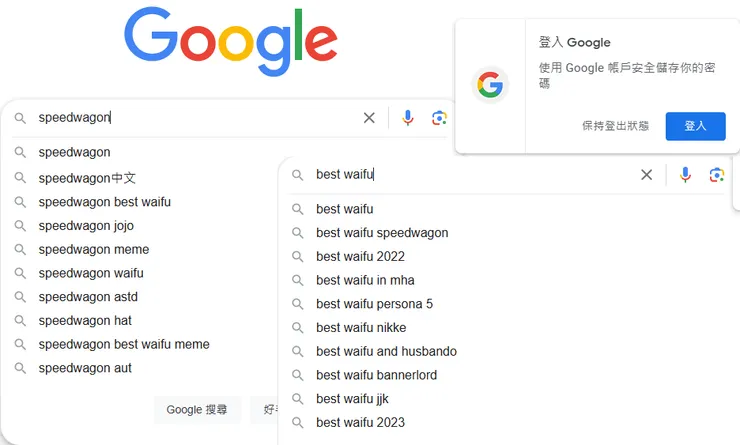Clear the best waifu search with the X icon
The height and width of the screenshot is (445, 740).
point(646,175)
